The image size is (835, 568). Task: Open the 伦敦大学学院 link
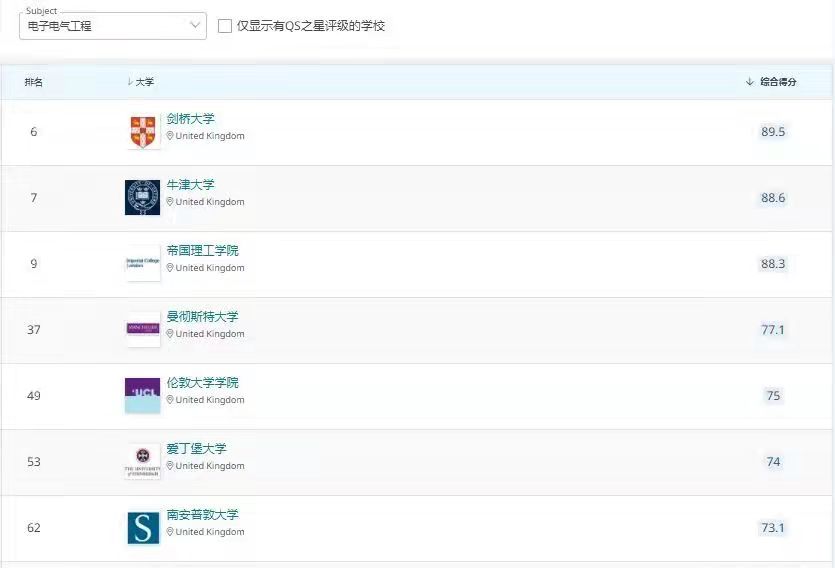[x=202, y=383]
